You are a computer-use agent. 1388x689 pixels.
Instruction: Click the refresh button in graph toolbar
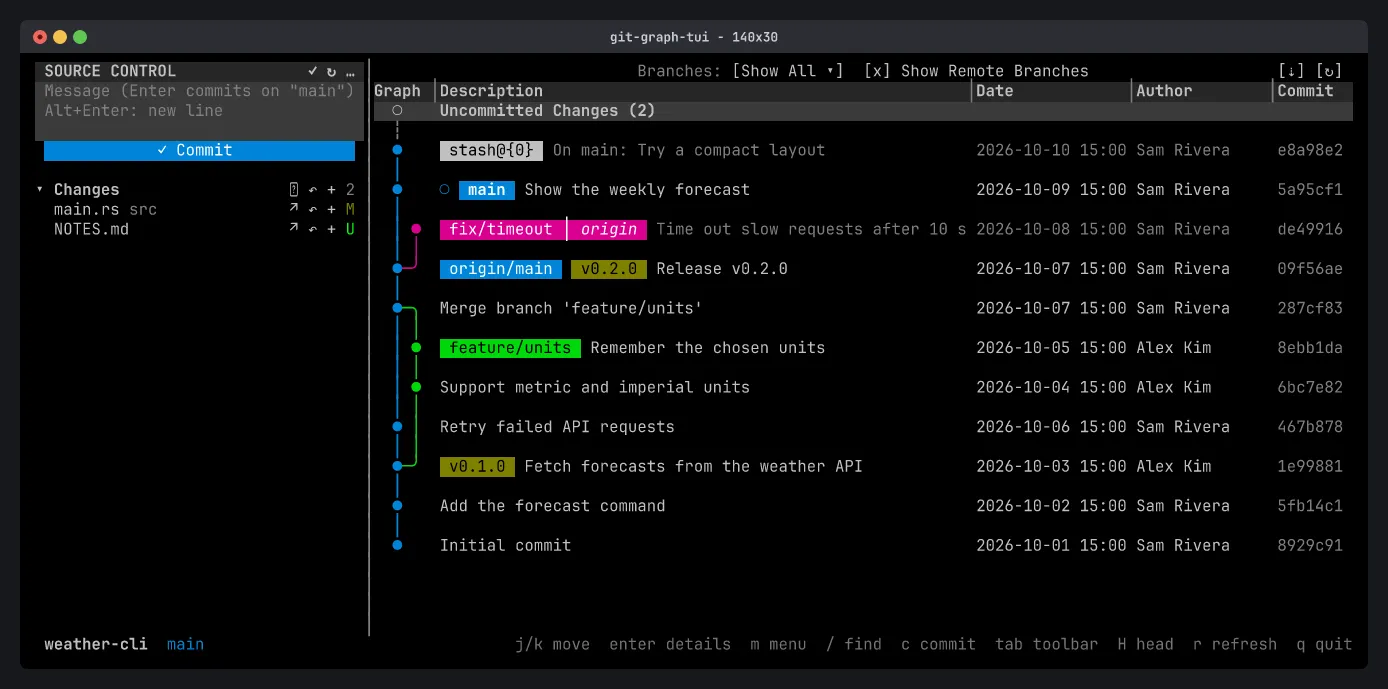1329,71
